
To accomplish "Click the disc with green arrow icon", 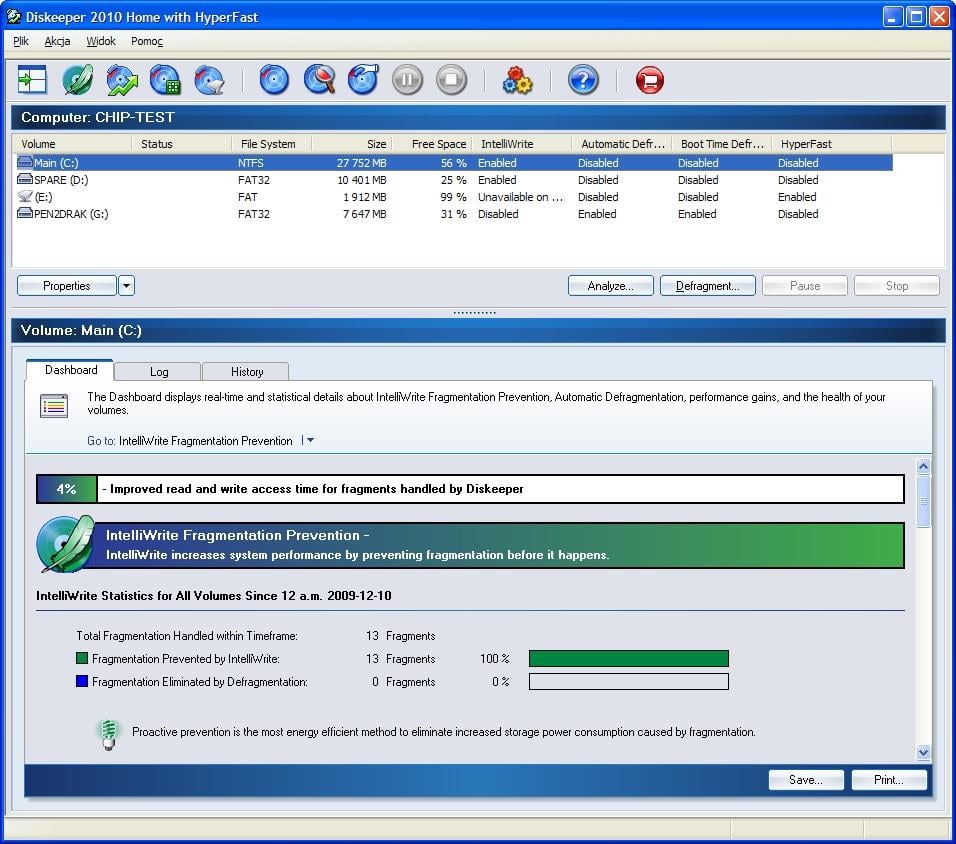I will [121, 80].
